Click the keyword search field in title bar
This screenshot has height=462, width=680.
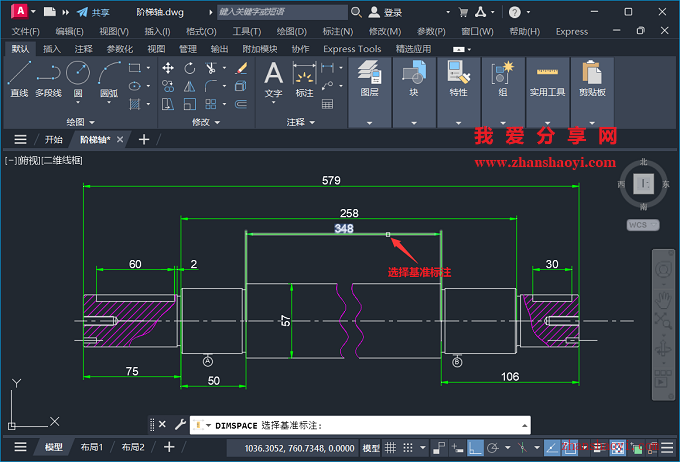point(282,12)
